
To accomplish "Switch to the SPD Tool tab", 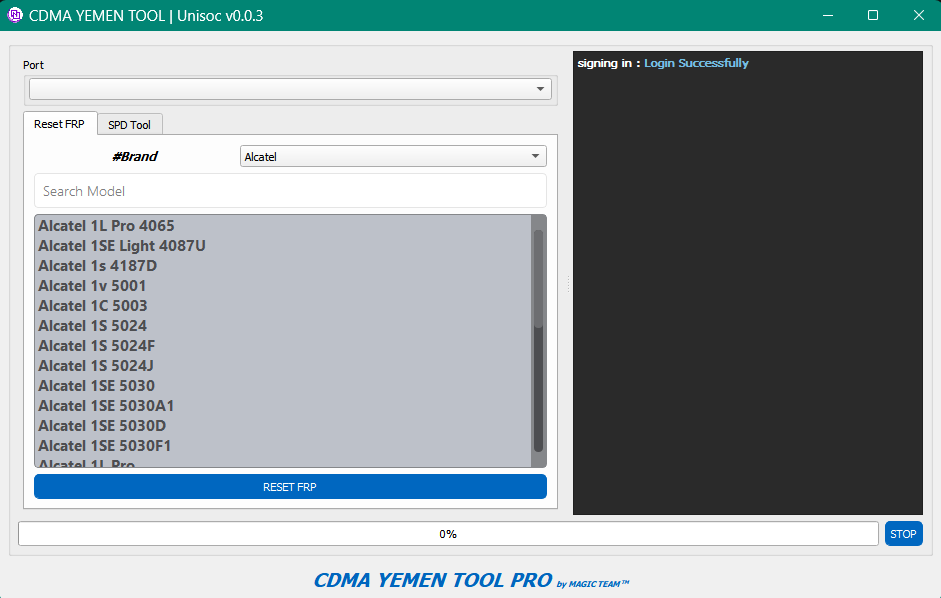I will [129, 124].
